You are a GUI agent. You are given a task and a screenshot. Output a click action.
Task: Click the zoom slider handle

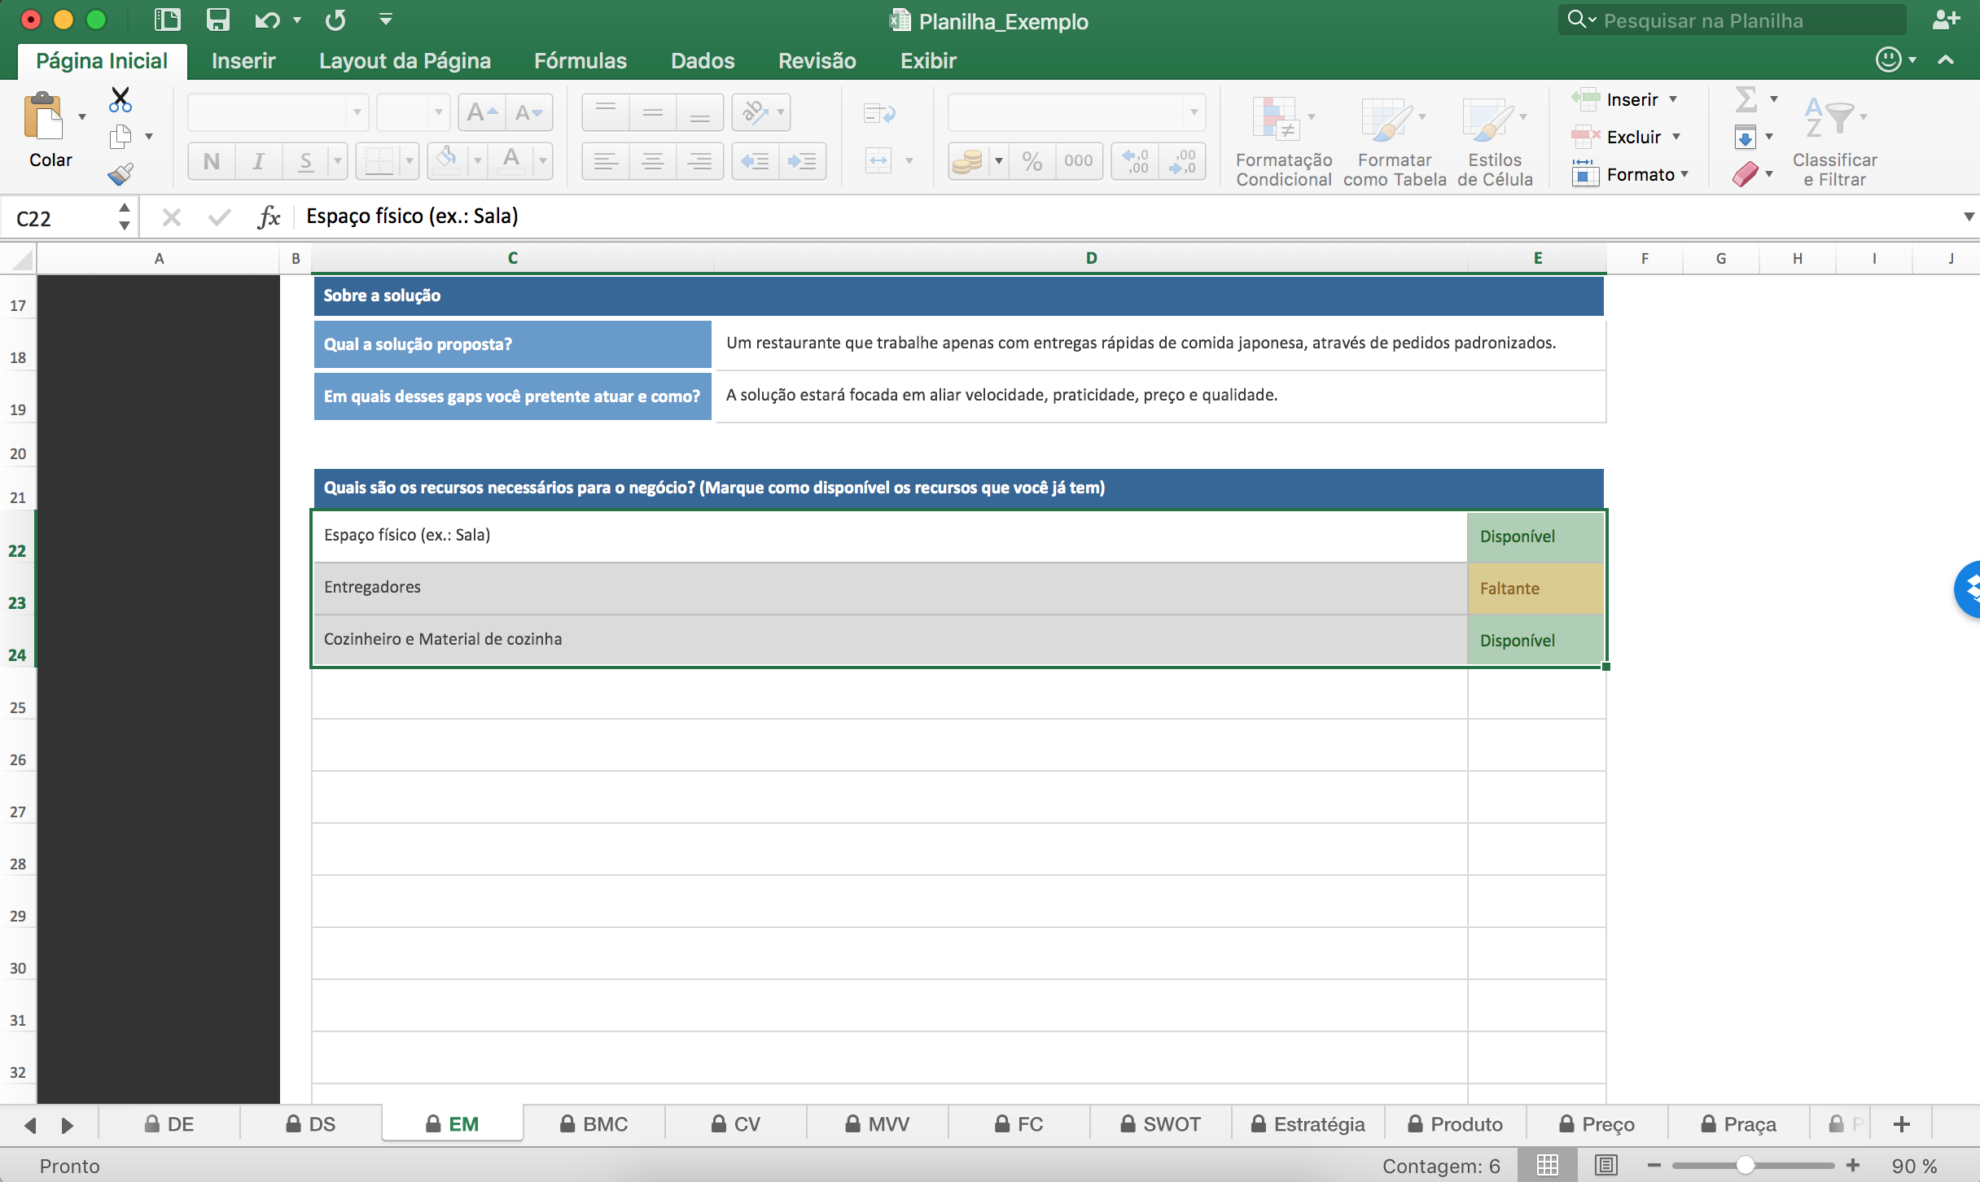pyautogui.click(x=1745, y=1165)
